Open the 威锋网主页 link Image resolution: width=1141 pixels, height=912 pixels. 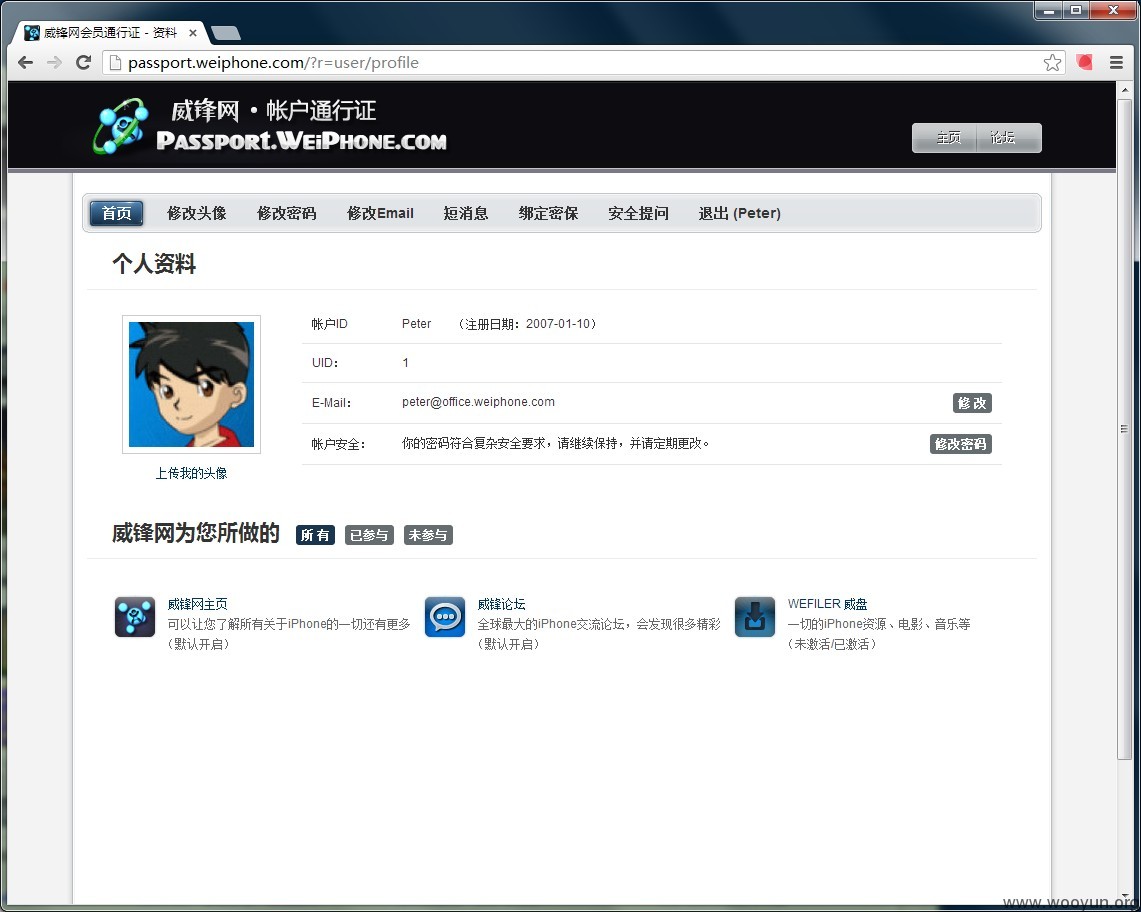(198, 604)
